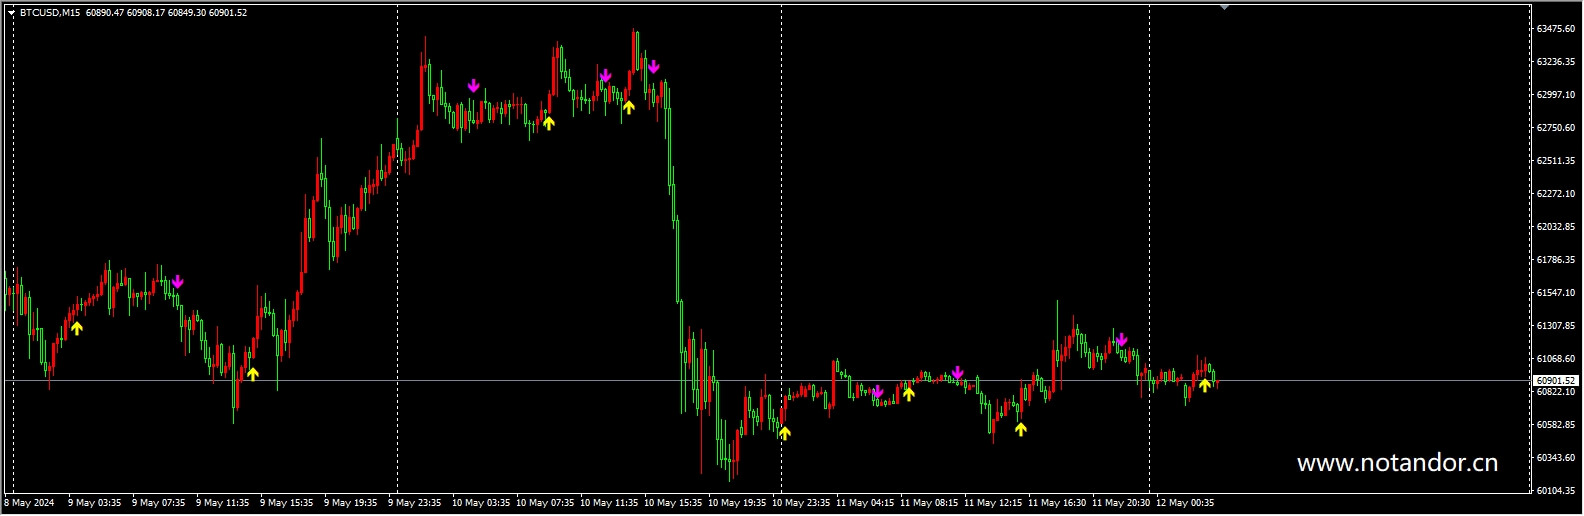This screenshot has height=516, width=1584.
Task: Click the 12 May 00:35 time label
Action: [x=1185, y=503]
